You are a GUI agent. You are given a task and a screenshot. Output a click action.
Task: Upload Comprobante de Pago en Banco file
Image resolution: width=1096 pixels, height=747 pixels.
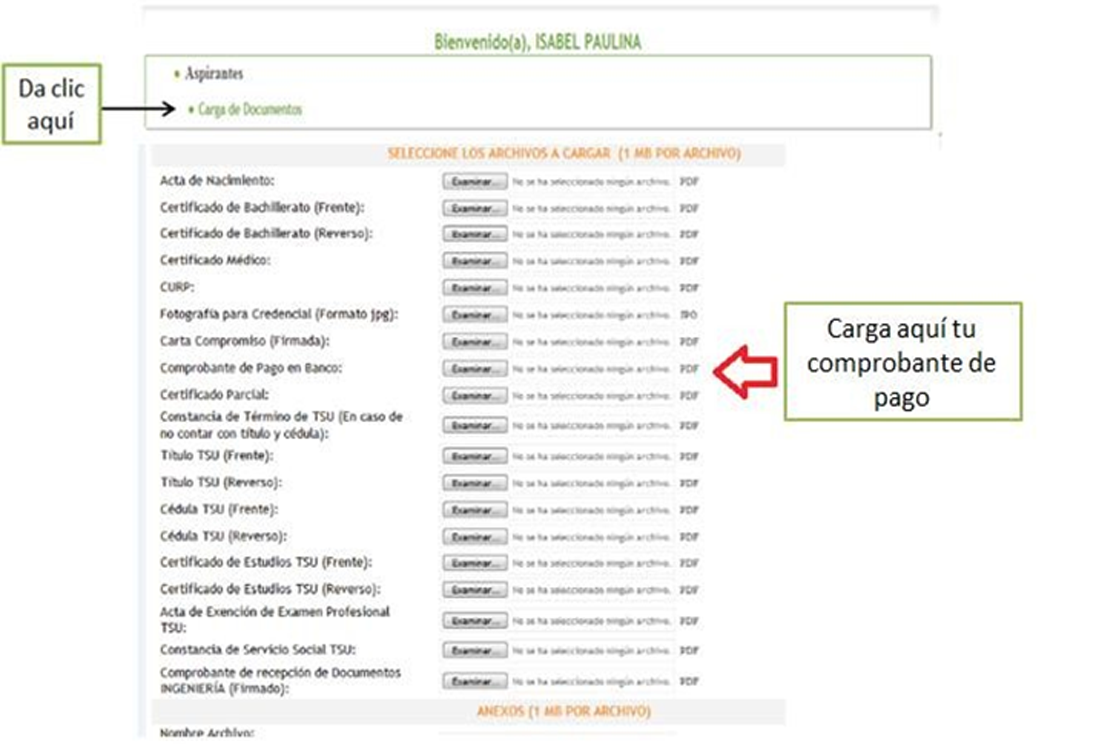(474, 369)
